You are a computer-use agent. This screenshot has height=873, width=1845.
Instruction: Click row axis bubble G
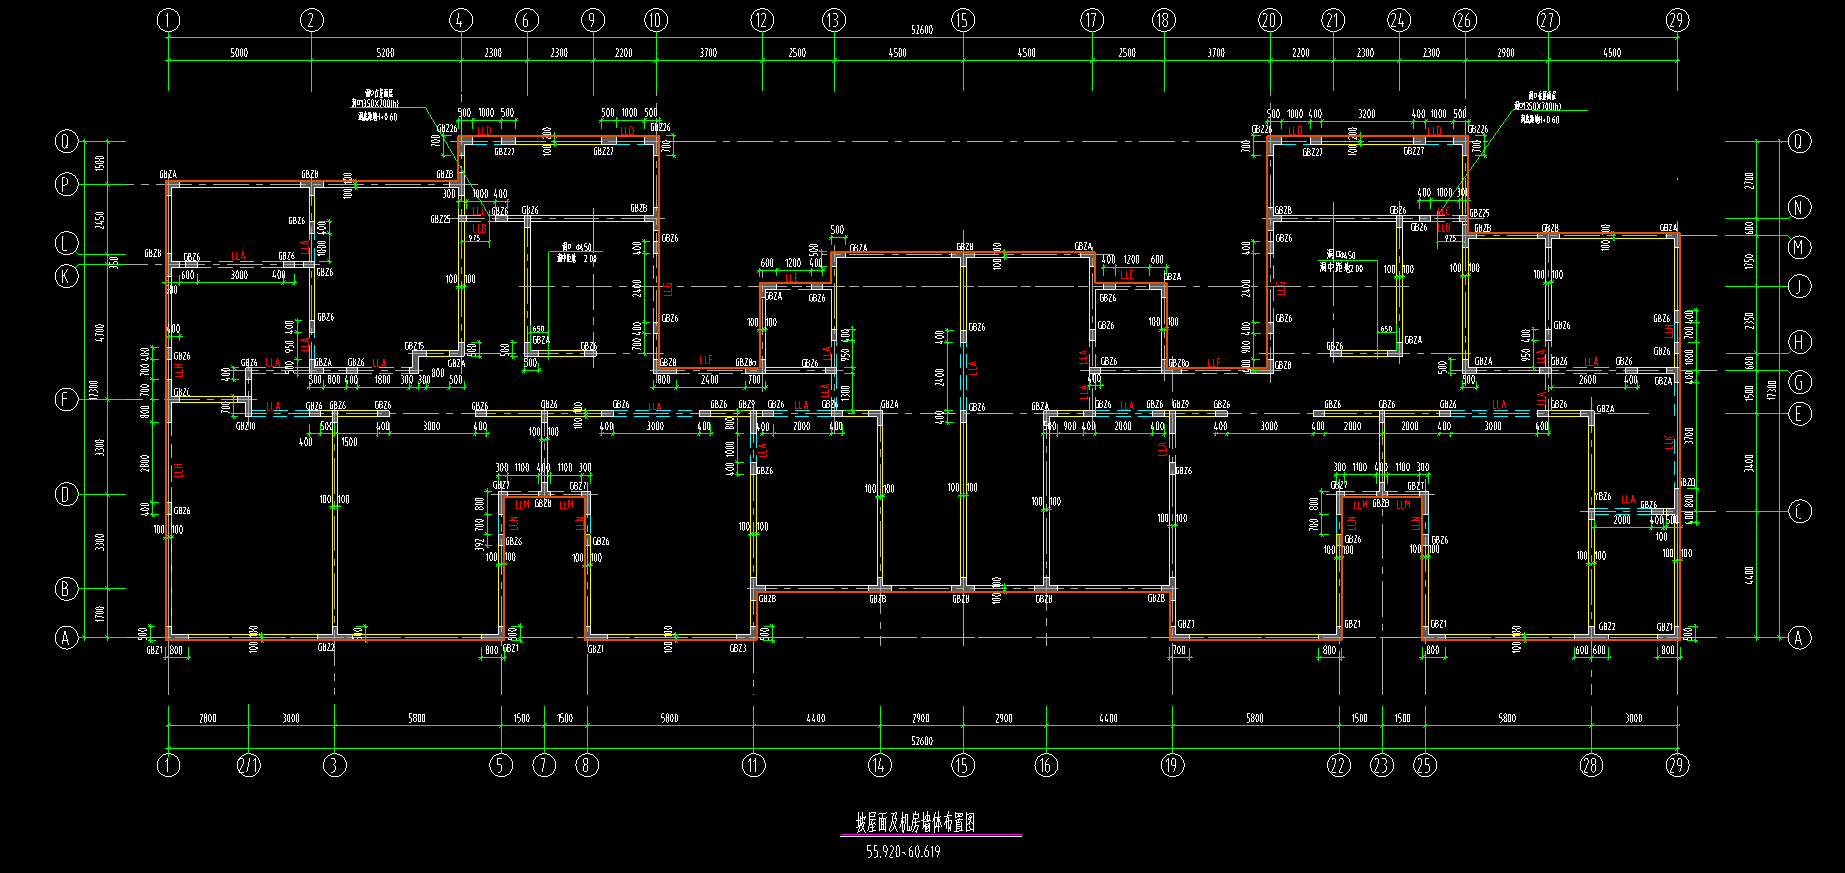click(1799, 382)
